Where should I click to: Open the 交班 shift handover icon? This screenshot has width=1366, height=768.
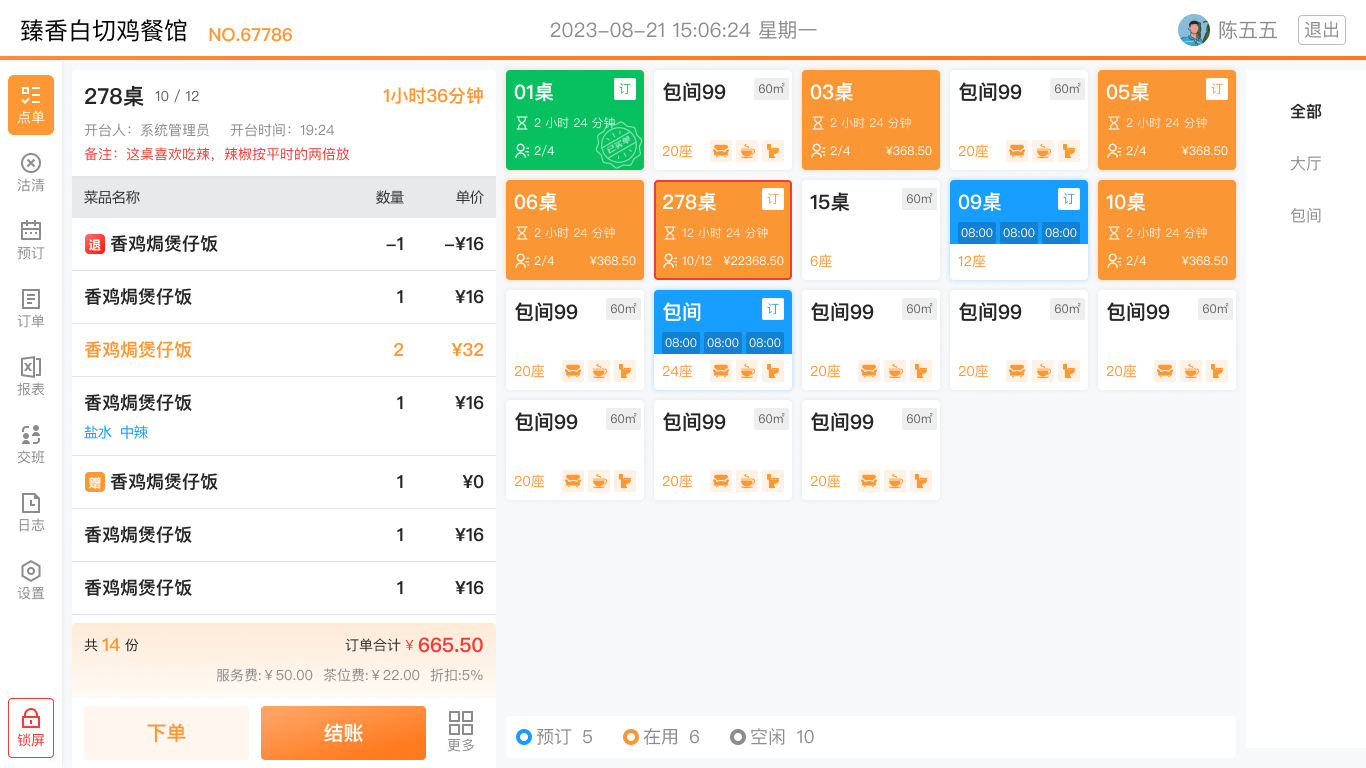point(31,436)
